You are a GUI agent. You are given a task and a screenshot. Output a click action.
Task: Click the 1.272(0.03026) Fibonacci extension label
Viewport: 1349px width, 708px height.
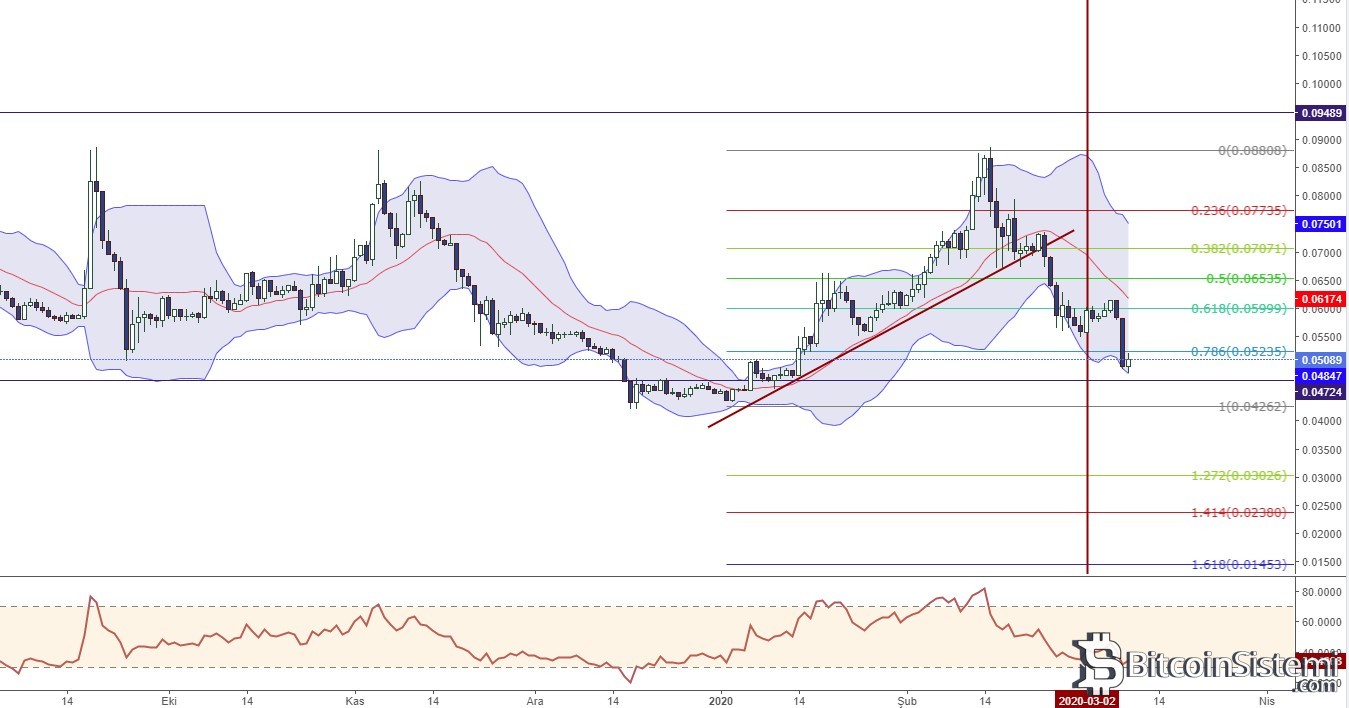(x=1238, y=476)
